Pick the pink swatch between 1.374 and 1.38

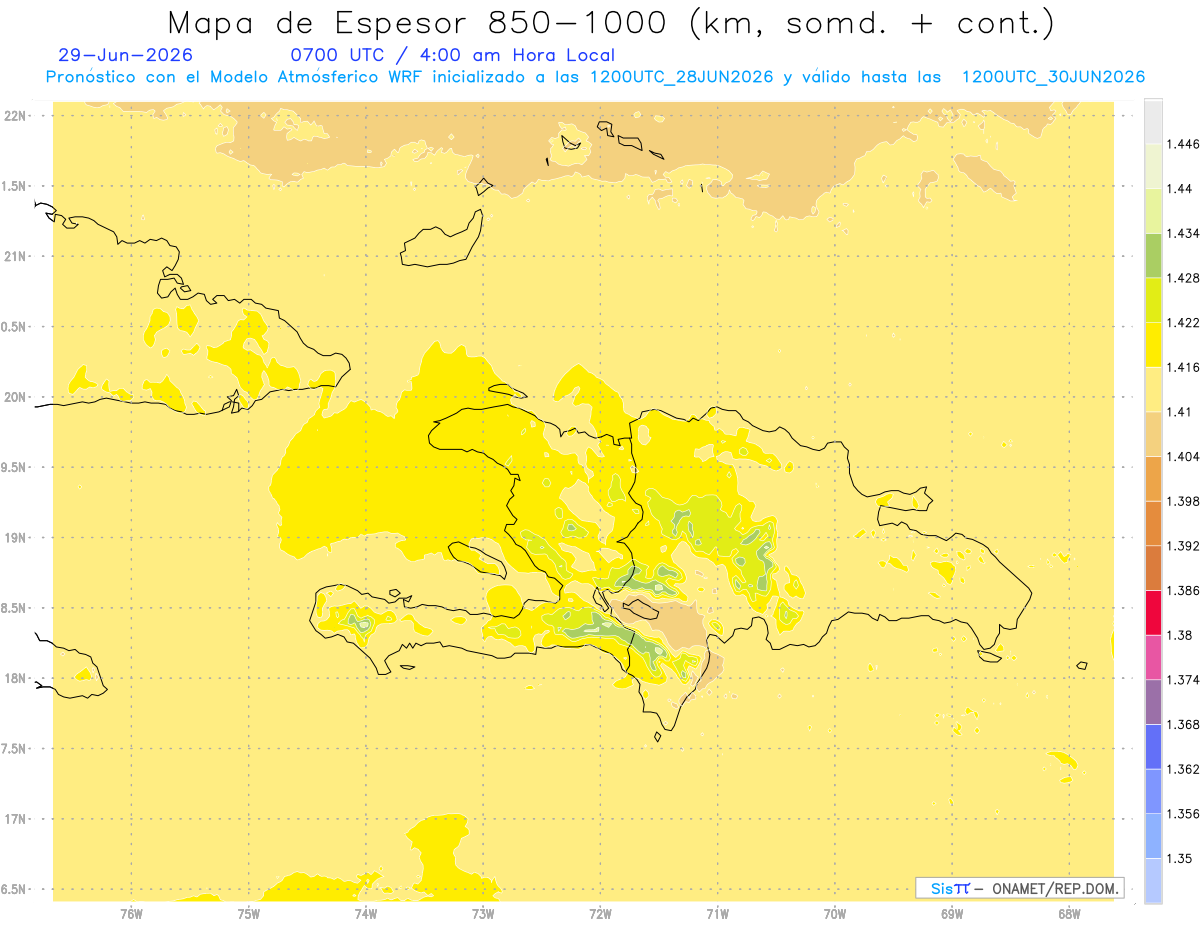[x=1153, y=657]
